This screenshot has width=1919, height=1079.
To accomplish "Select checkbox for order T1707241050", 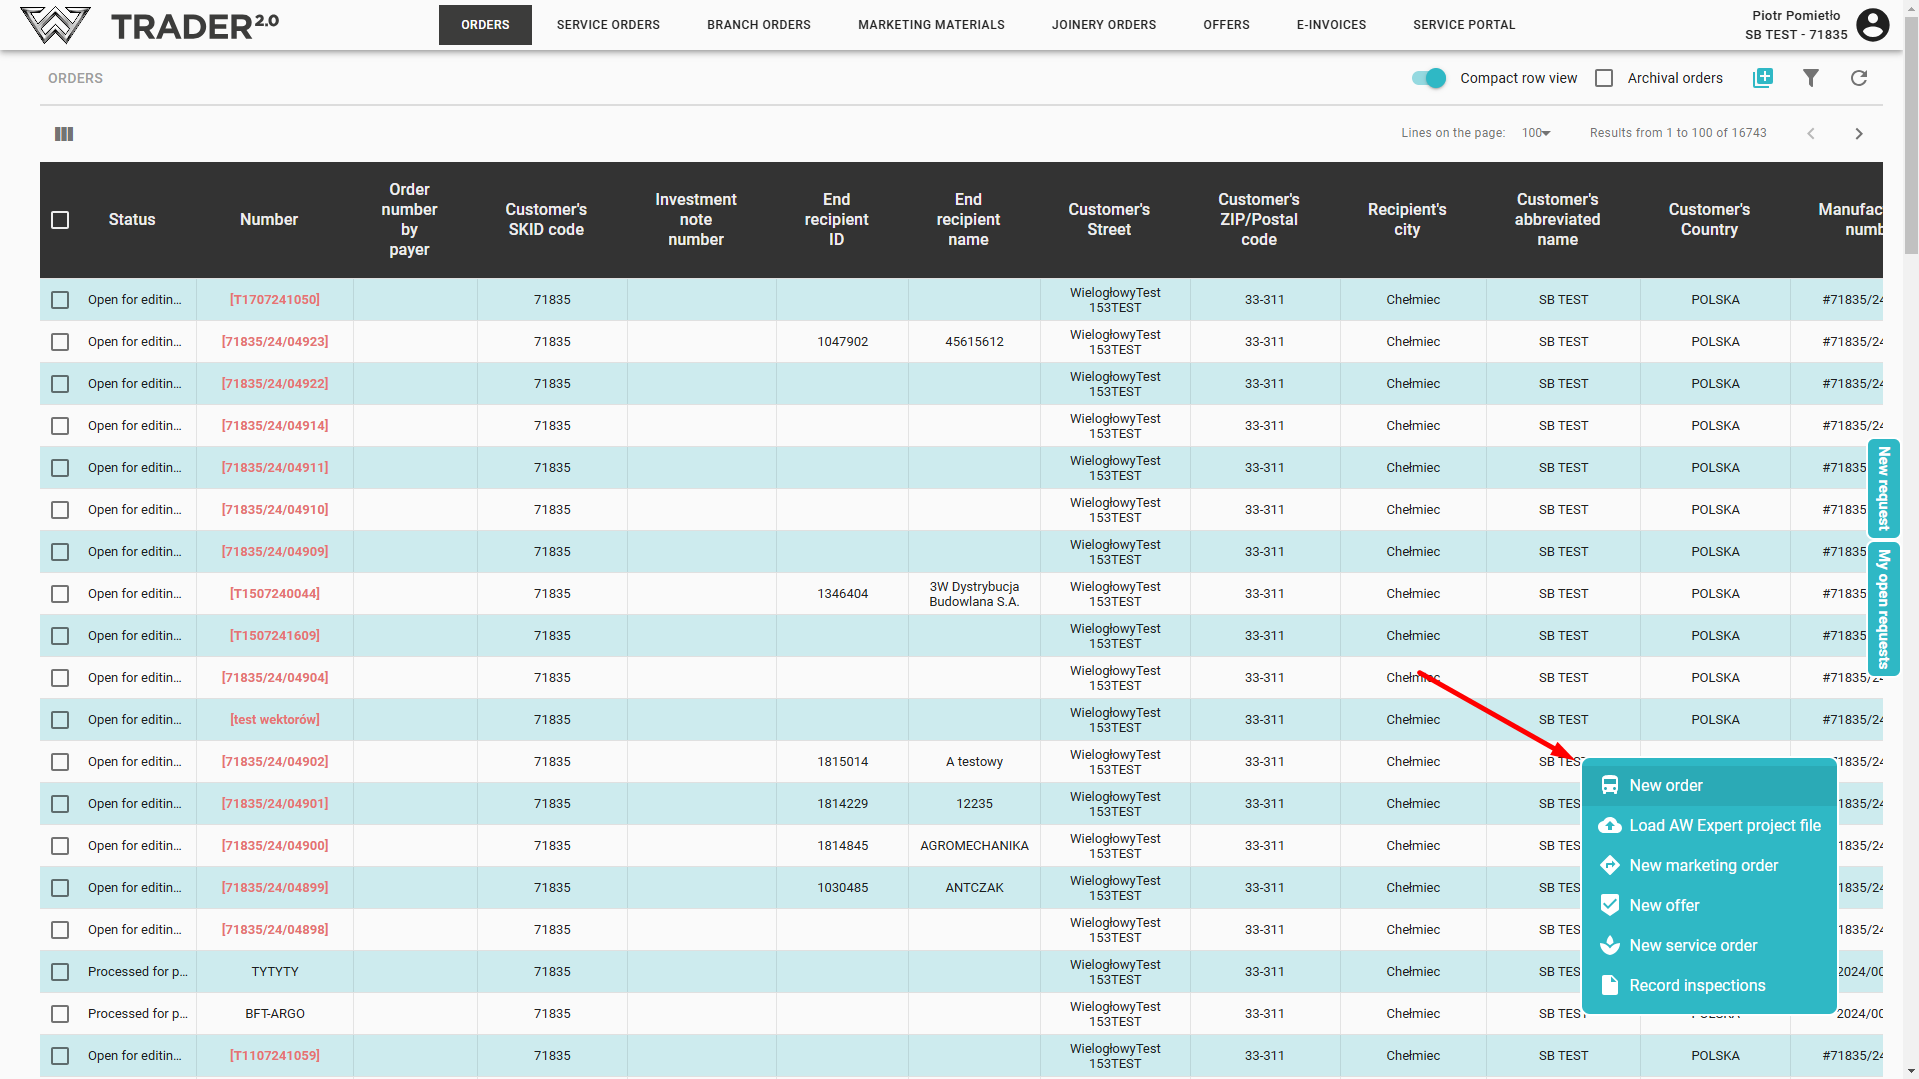I will 60,300.
